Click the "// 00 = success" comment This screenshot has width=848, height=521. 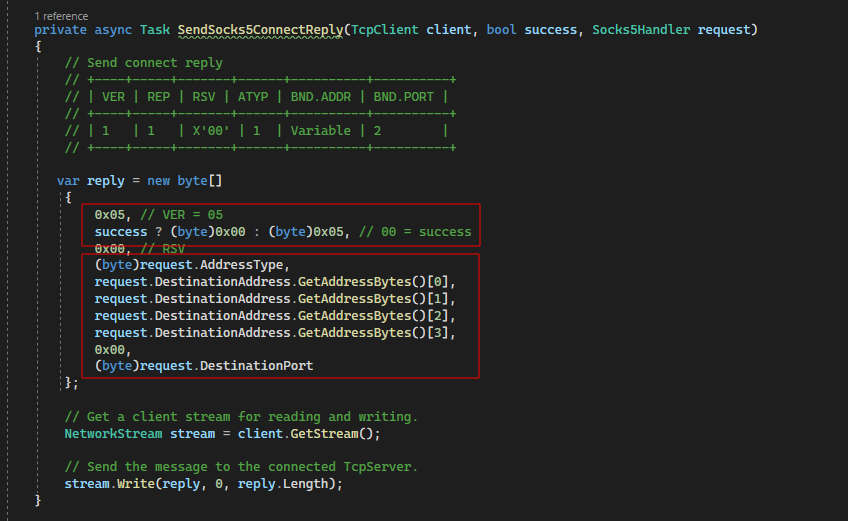(417, 232)
